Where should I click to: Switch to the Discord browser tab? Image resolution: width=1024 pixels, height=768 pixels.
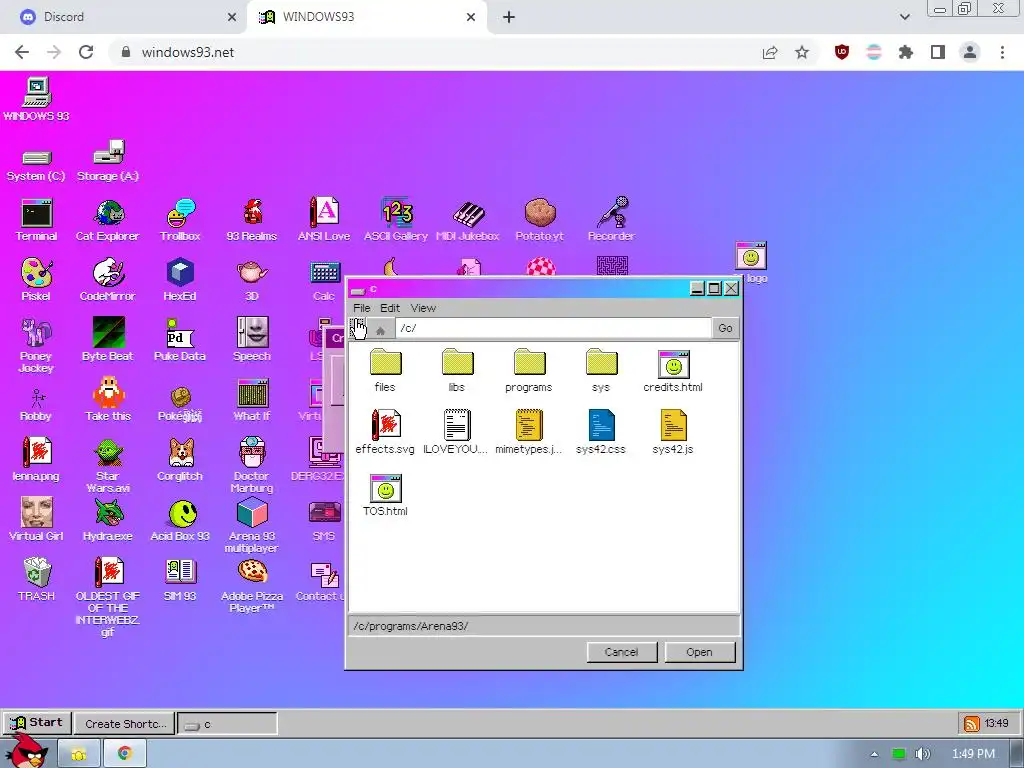(123, 17)
